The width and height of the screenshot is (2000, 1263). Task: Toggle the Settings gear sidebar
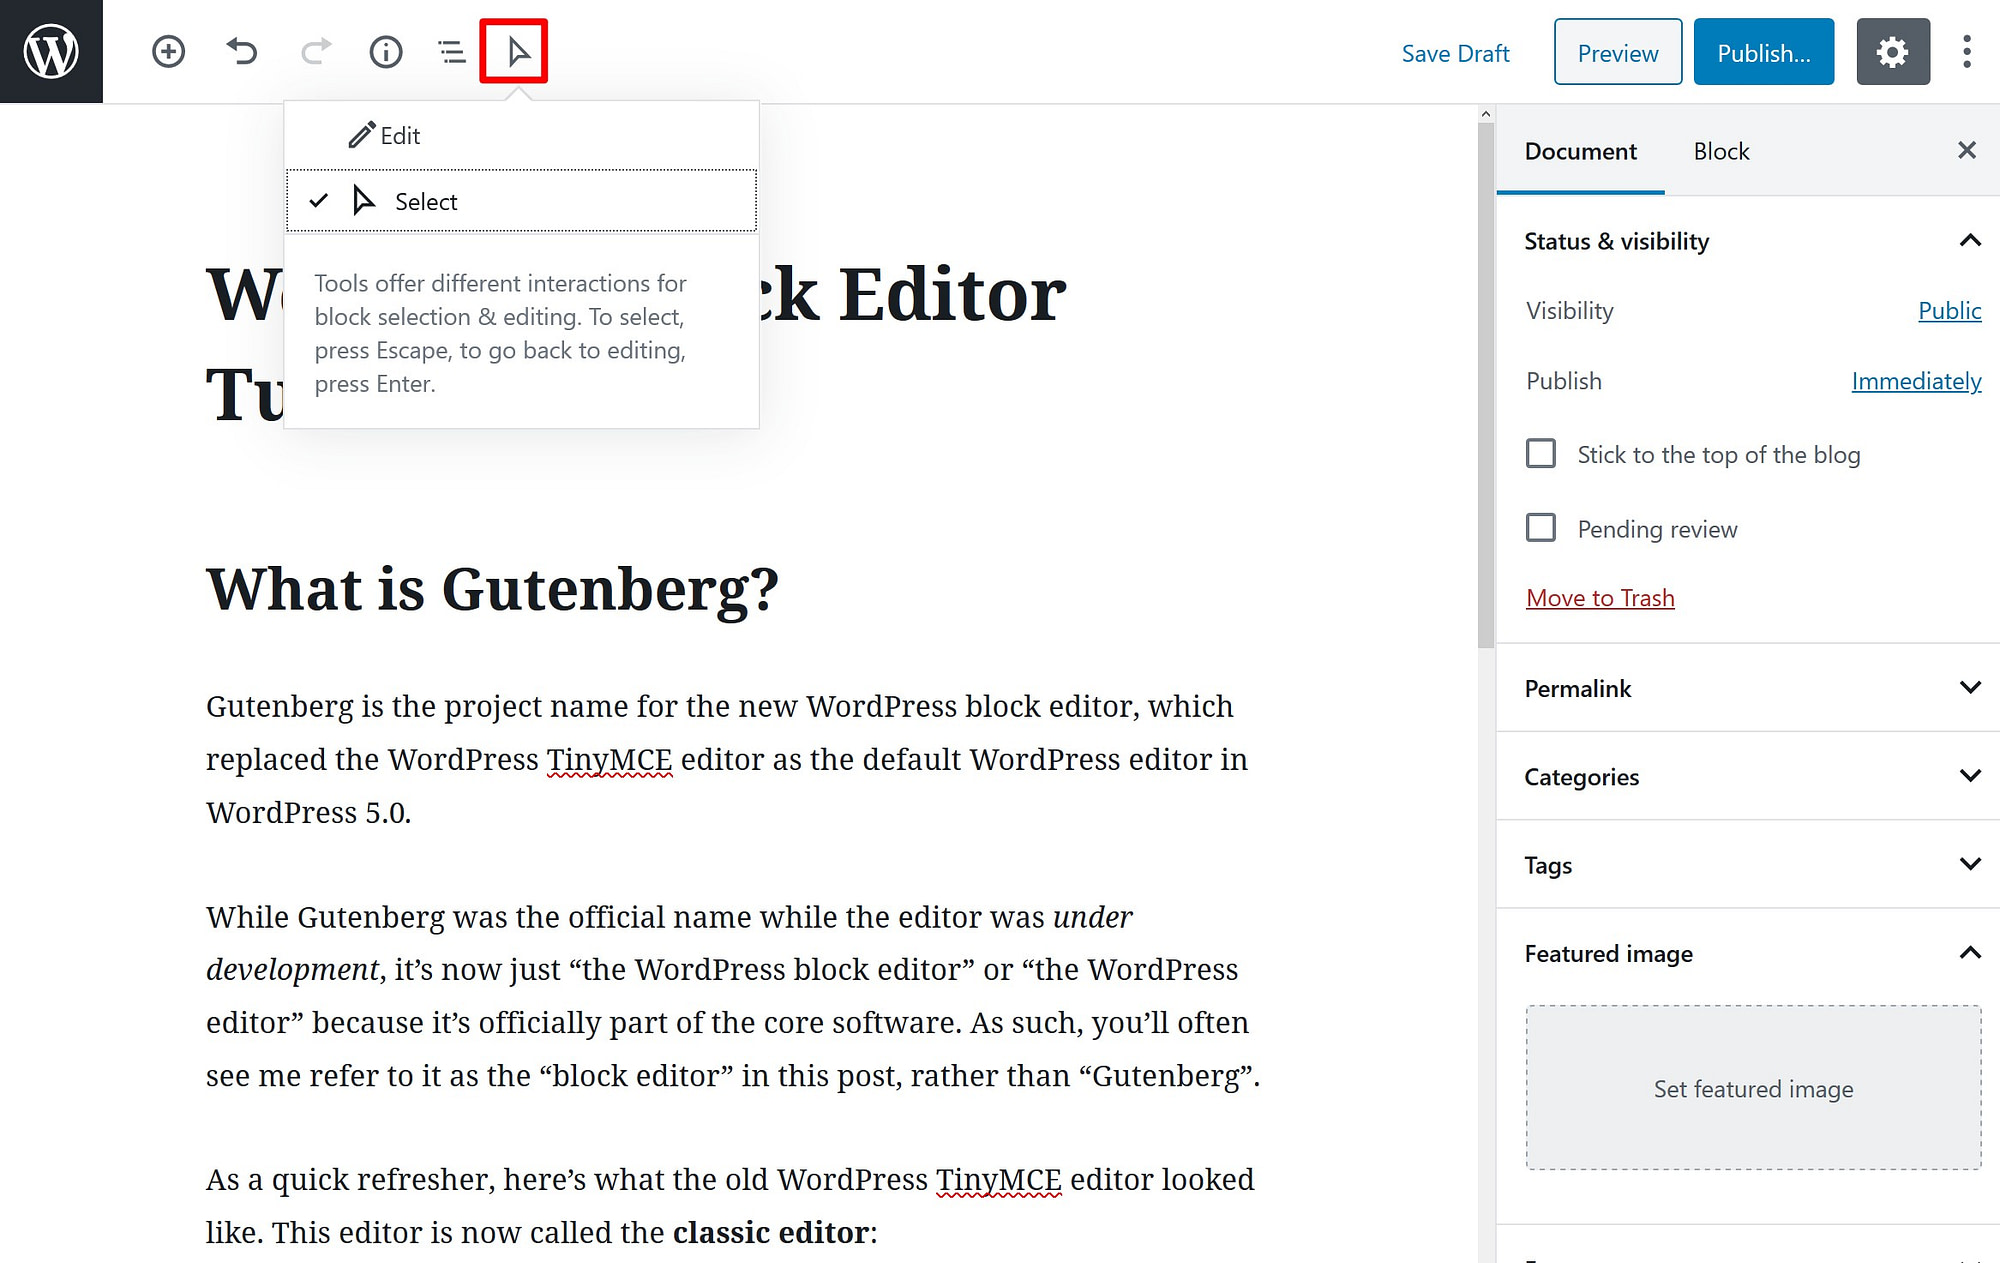1893,52
